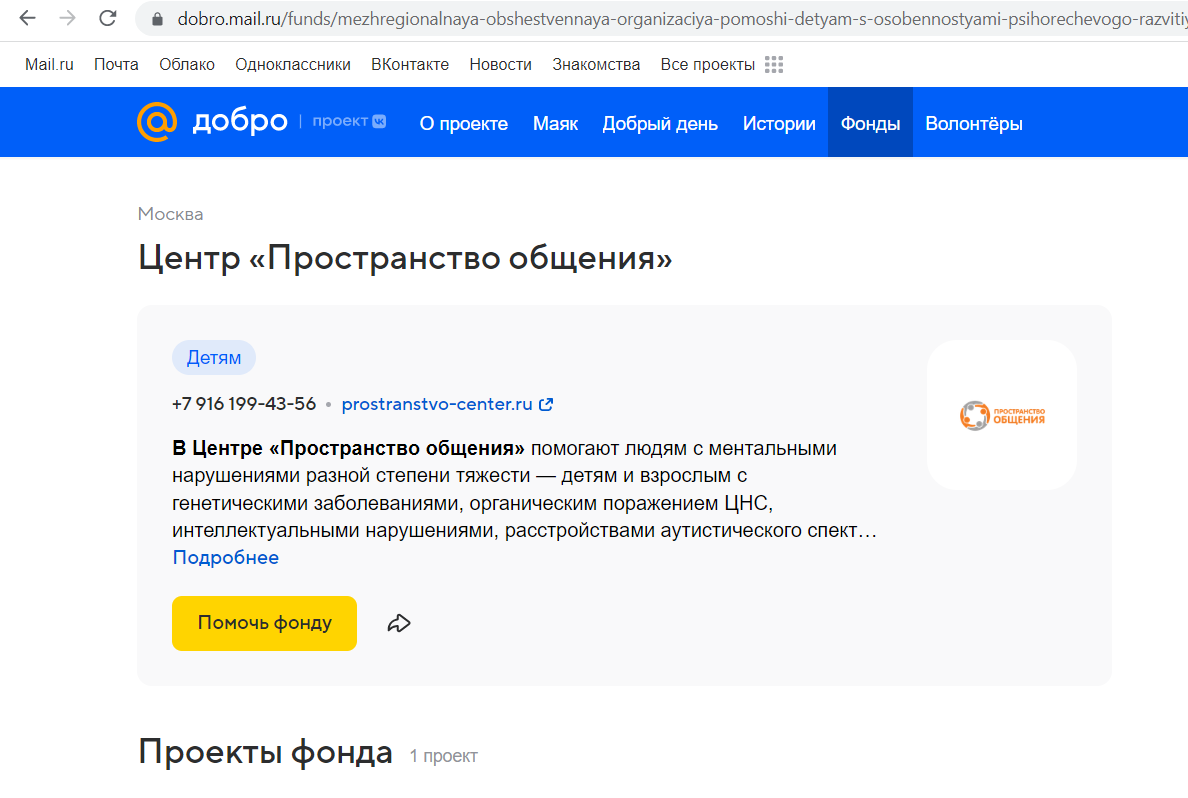Expand Все проекты list
The height and width of the screenshot is (798, 1188).
pos(708,64)
